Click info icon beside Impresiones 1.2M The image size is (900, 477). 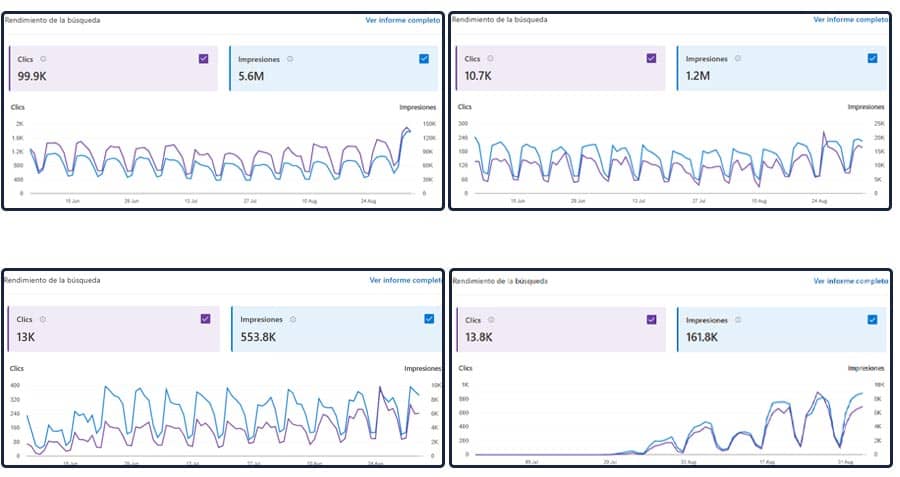pos(737,59)
